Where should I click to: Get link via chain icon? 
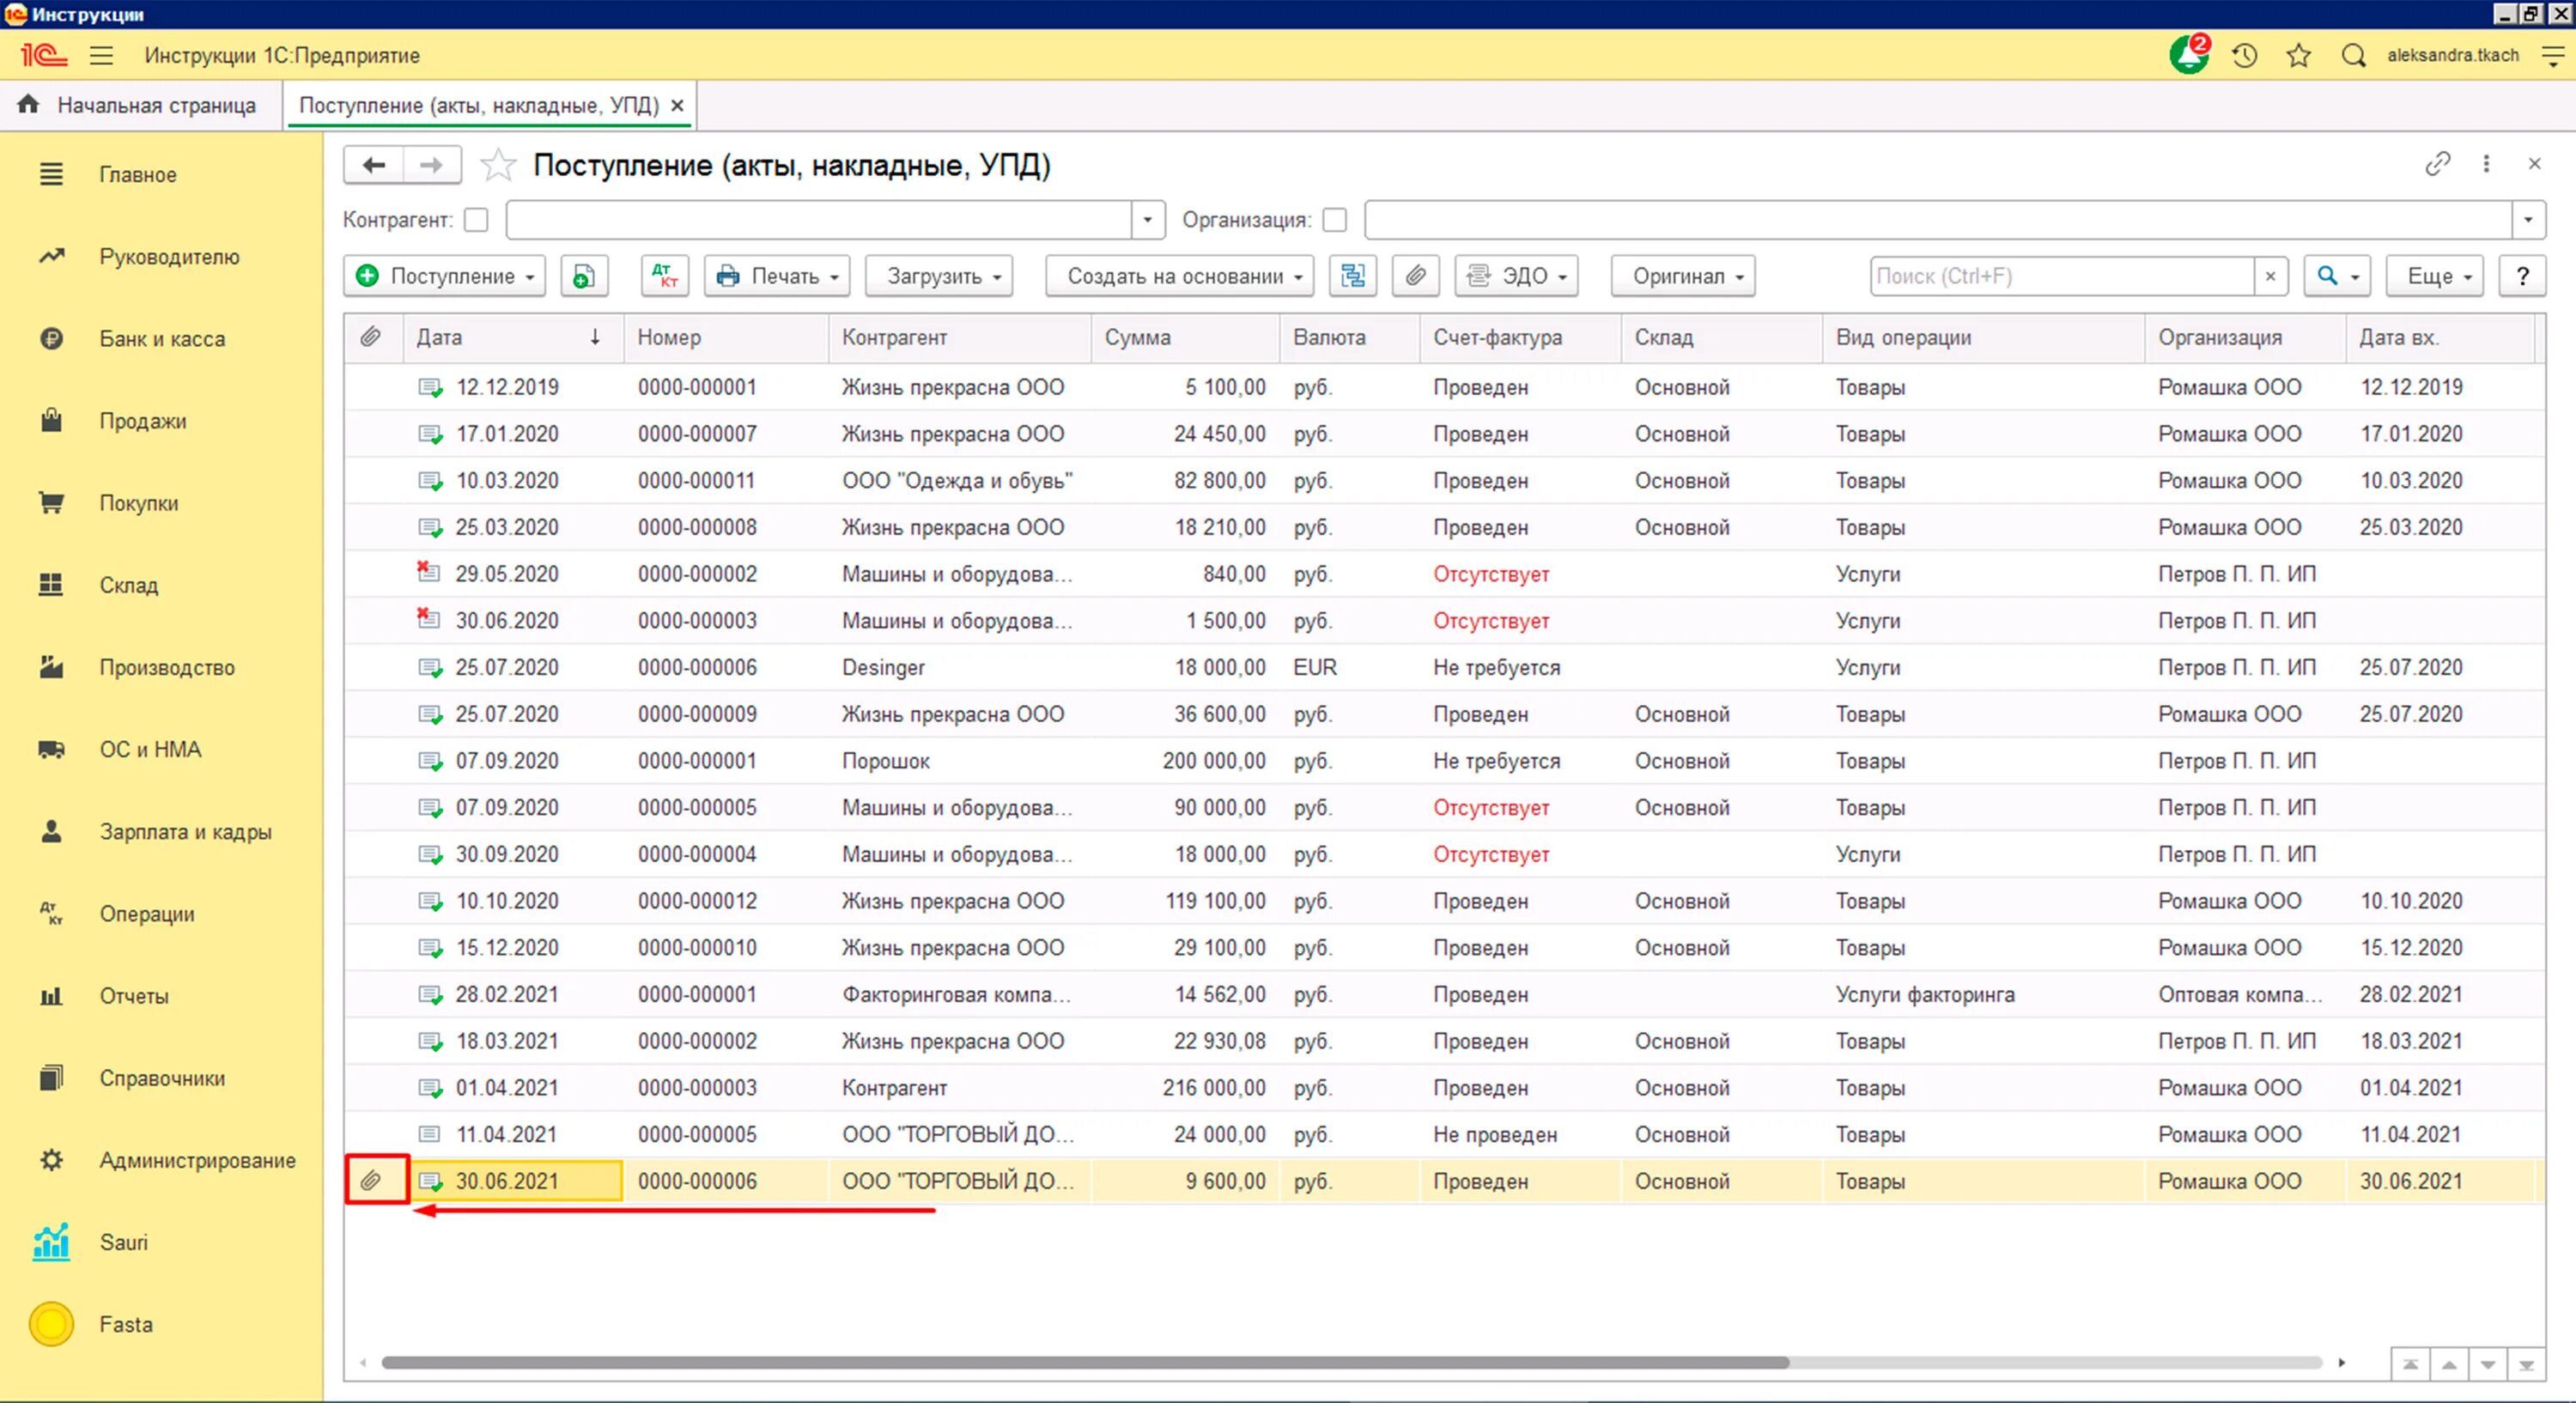tap(2437, 164)
